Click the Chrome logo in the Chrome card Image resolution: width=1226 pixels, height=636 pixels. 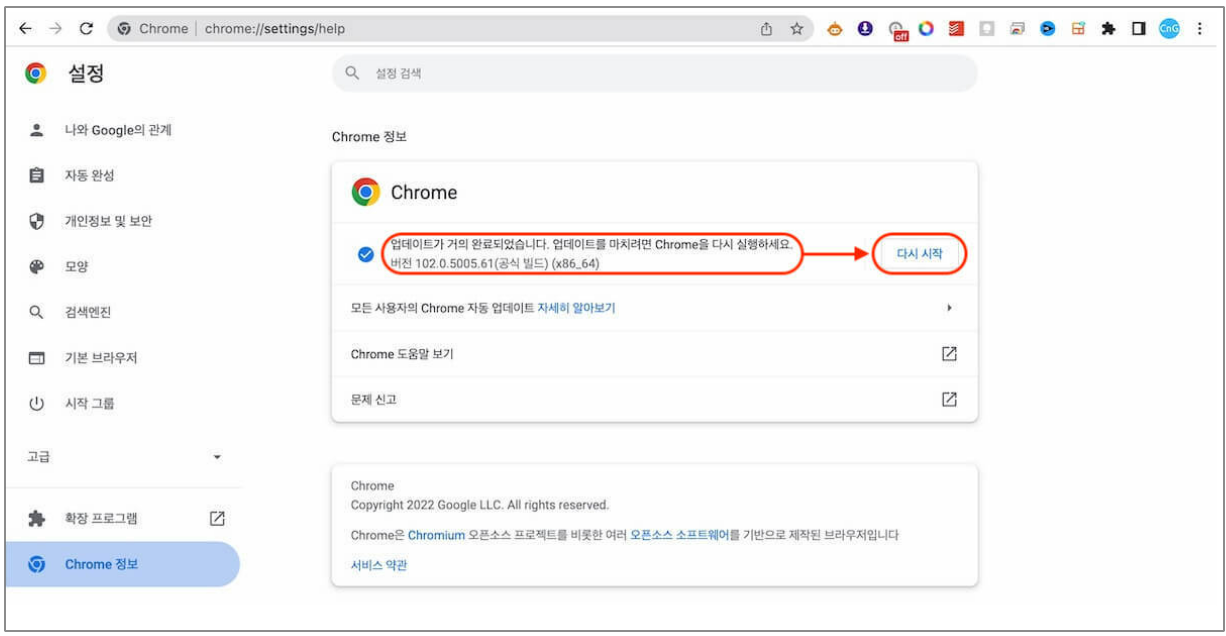pos(366,192)
